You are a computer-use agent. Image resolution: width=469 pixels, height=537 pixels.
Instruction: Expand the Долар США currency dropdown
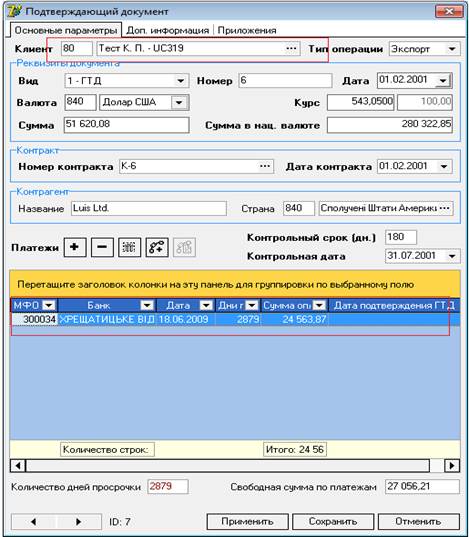pyautogui.click(x=179, y=102)
